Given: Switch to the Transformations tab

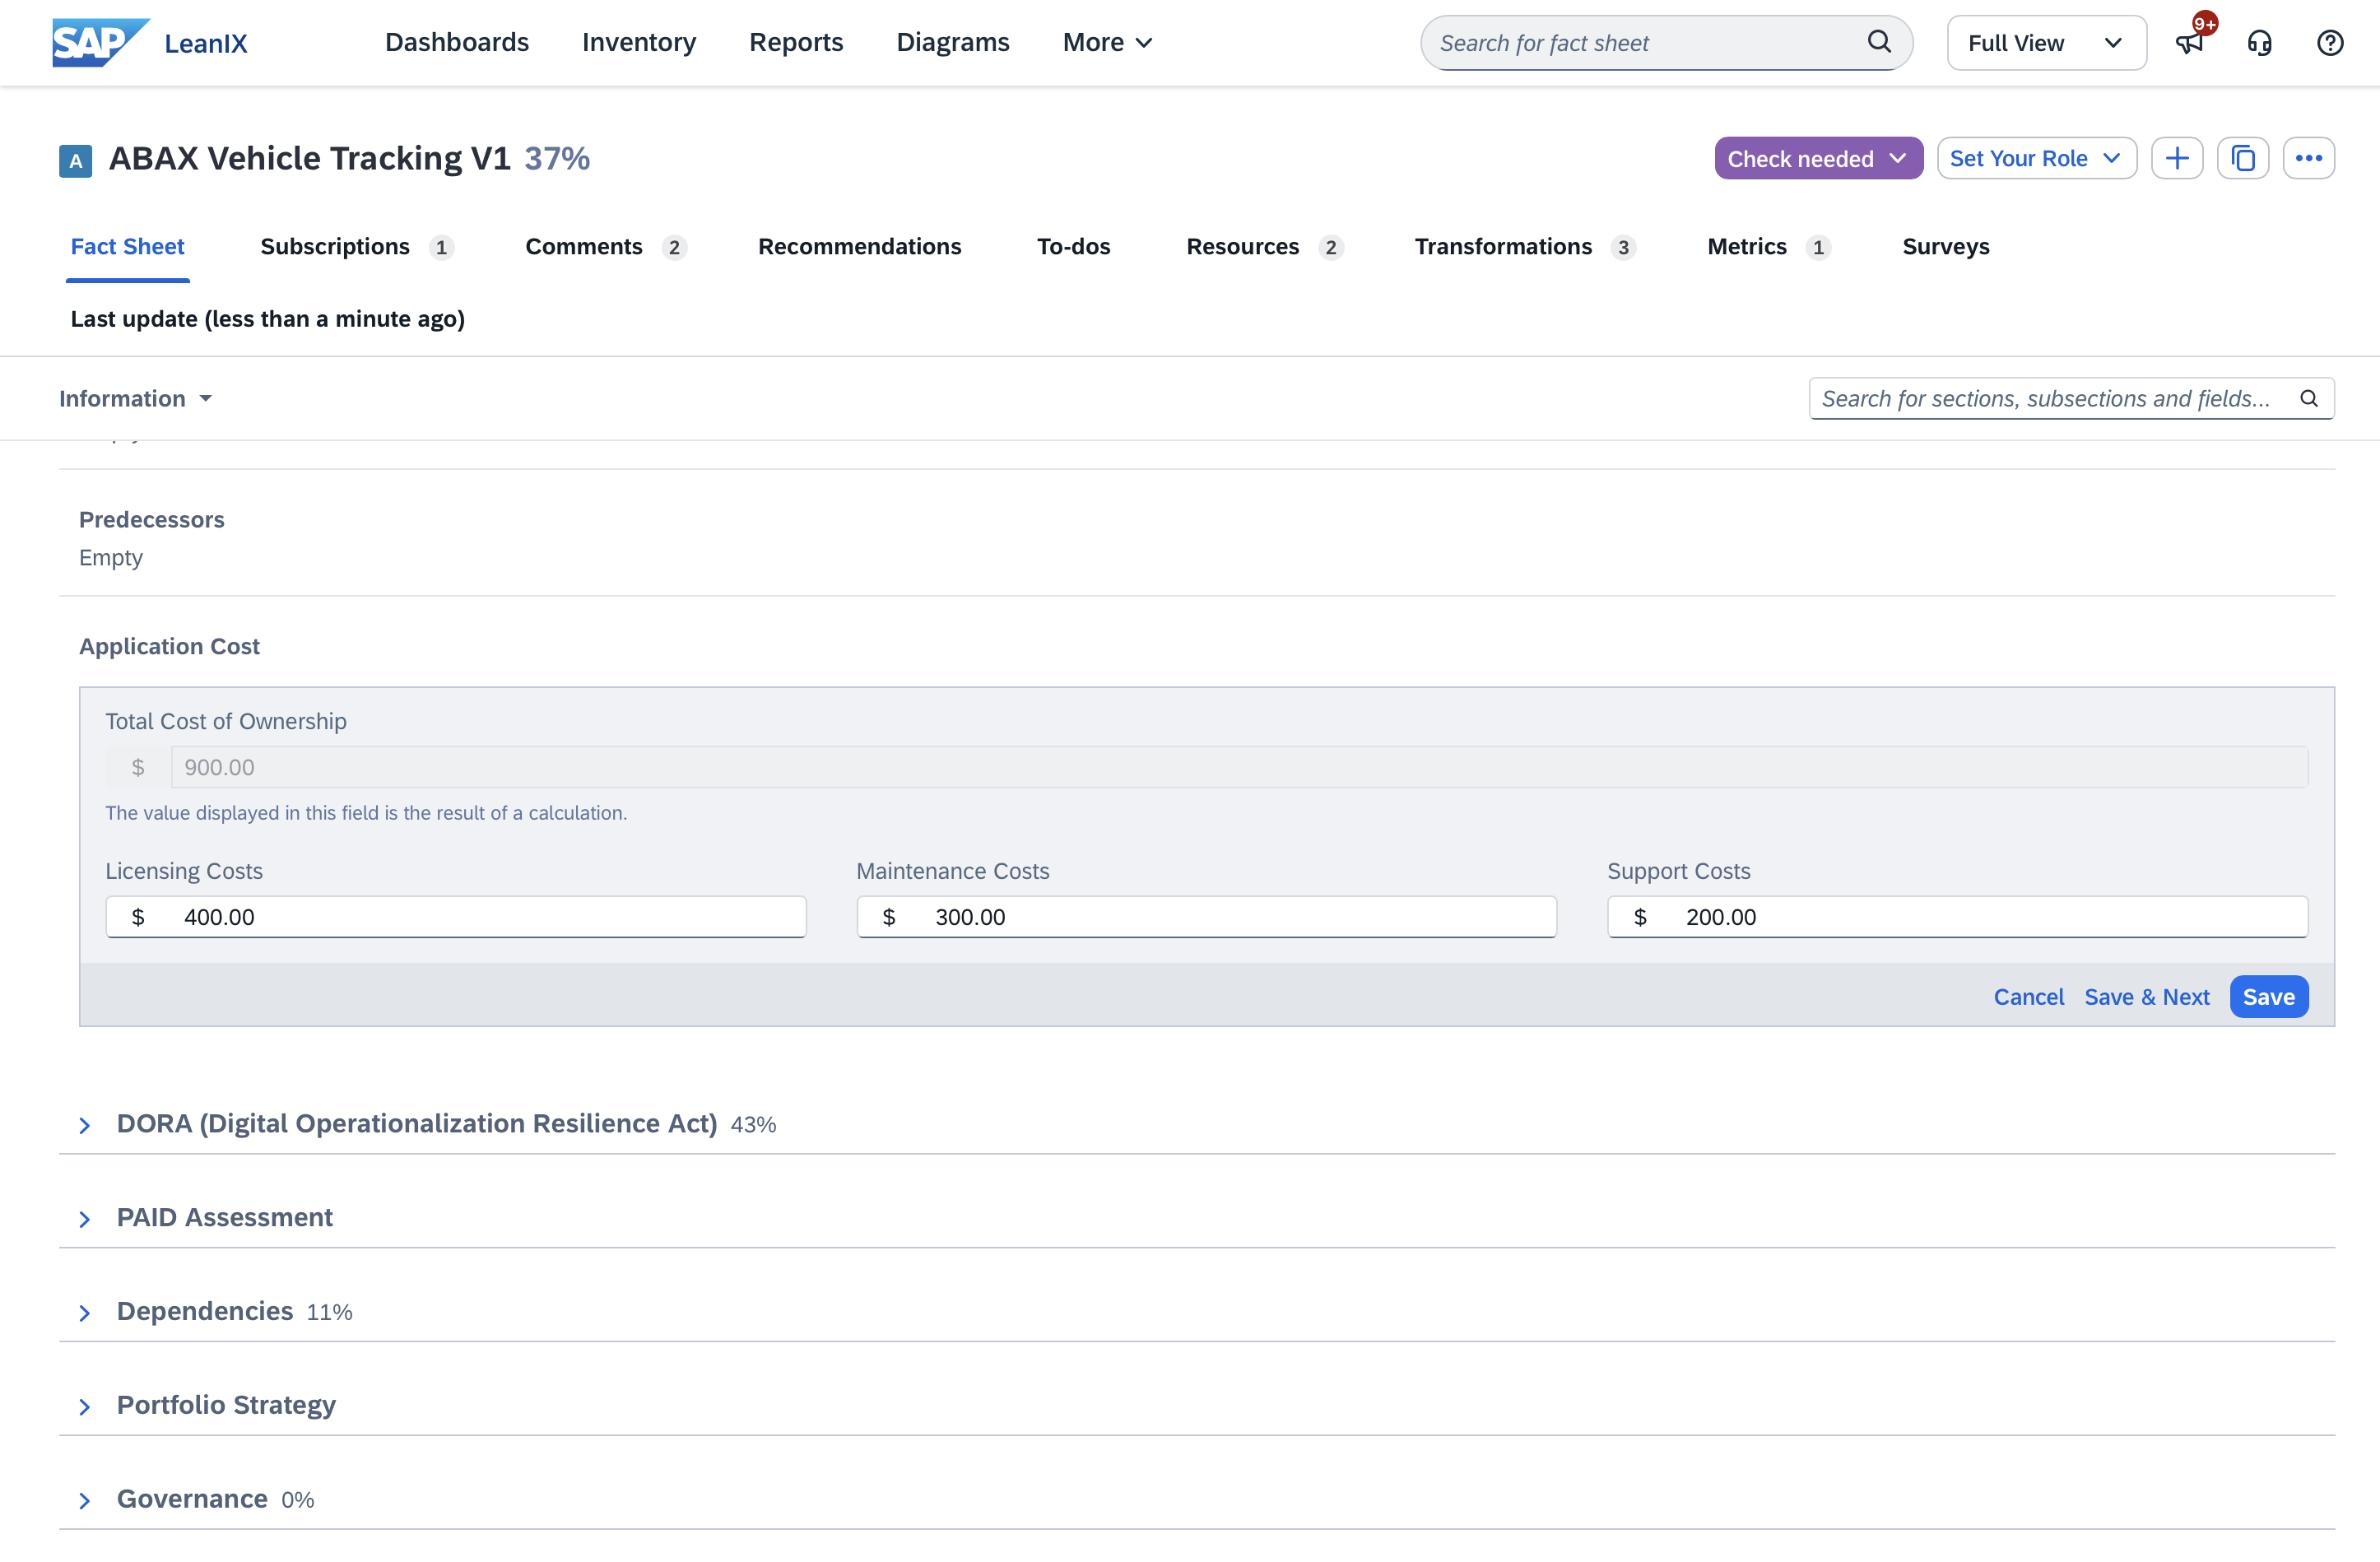Looking at the screenshot, I should pyautogui.click(x=1525, y=246).
